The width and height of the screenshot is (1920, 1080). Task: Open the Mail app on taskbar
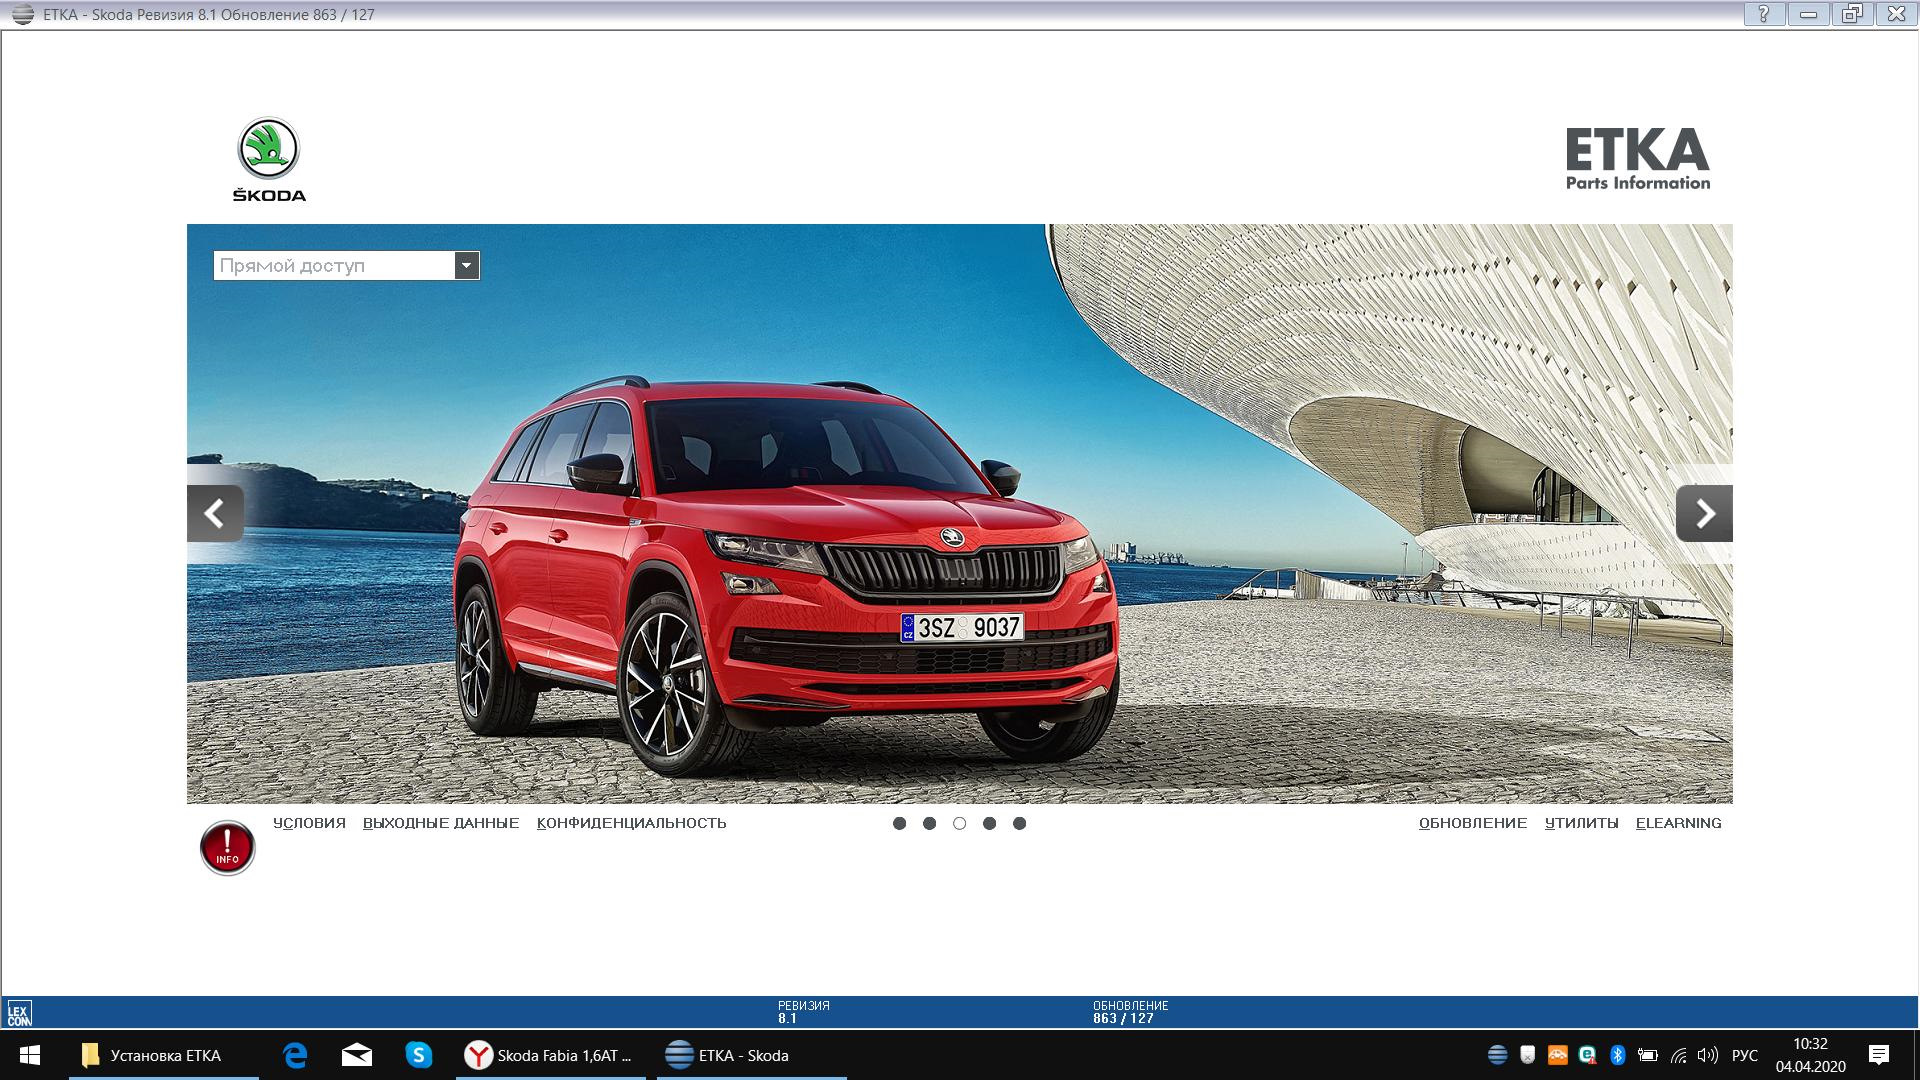[x=357, y=1055]
